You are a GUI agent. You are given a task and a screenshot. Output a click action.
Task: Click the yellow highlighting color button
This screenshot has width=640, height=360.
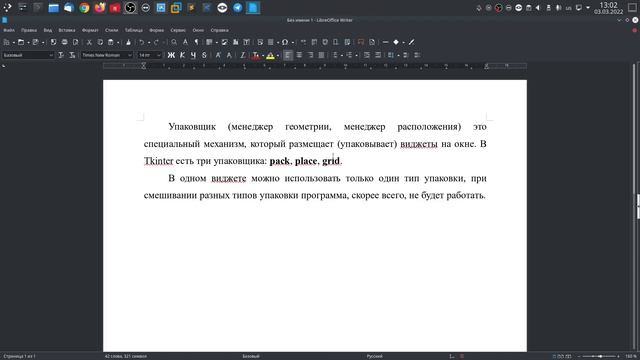270,55
